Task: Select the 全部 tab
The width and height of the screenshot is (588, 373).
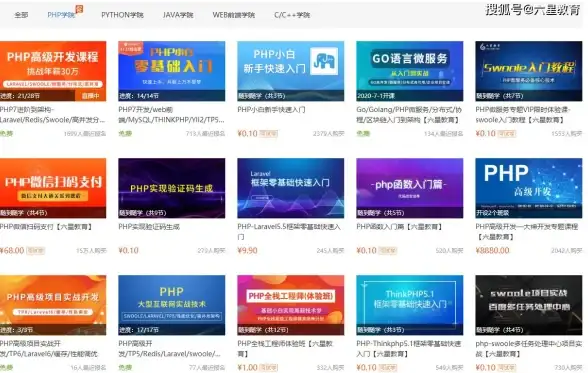Action: point(21,15)
